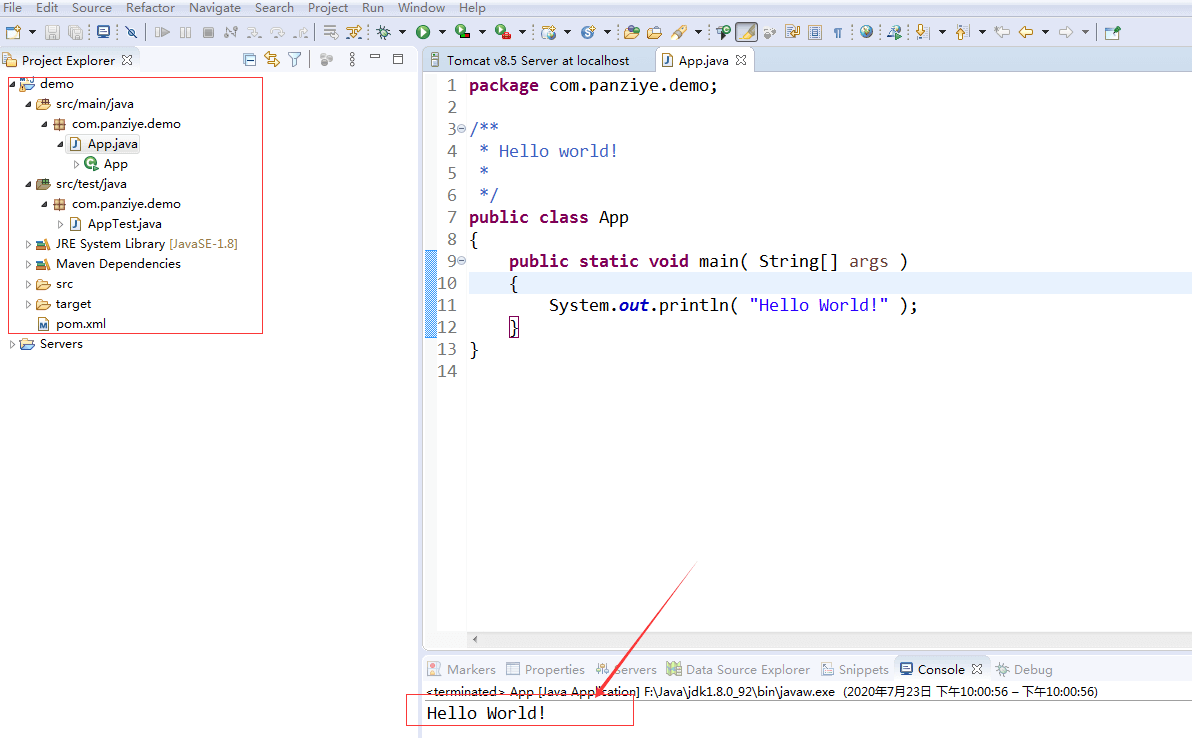Click the Suspend (pause) debug icon
Image resolution: width=1192 pixels, height=738 pixels.
[185, 32]
